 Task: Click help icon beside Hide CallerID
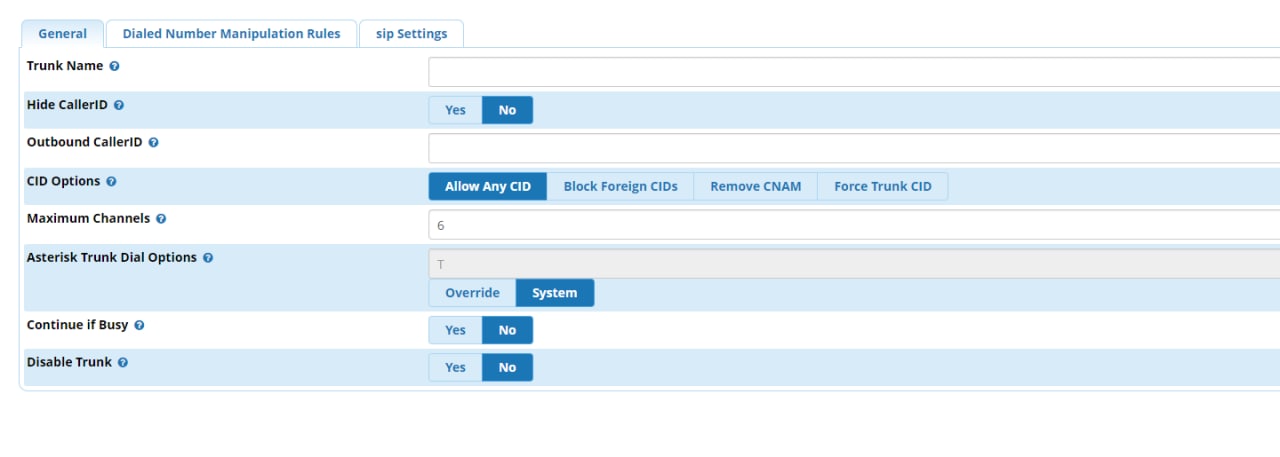(119, 105)
